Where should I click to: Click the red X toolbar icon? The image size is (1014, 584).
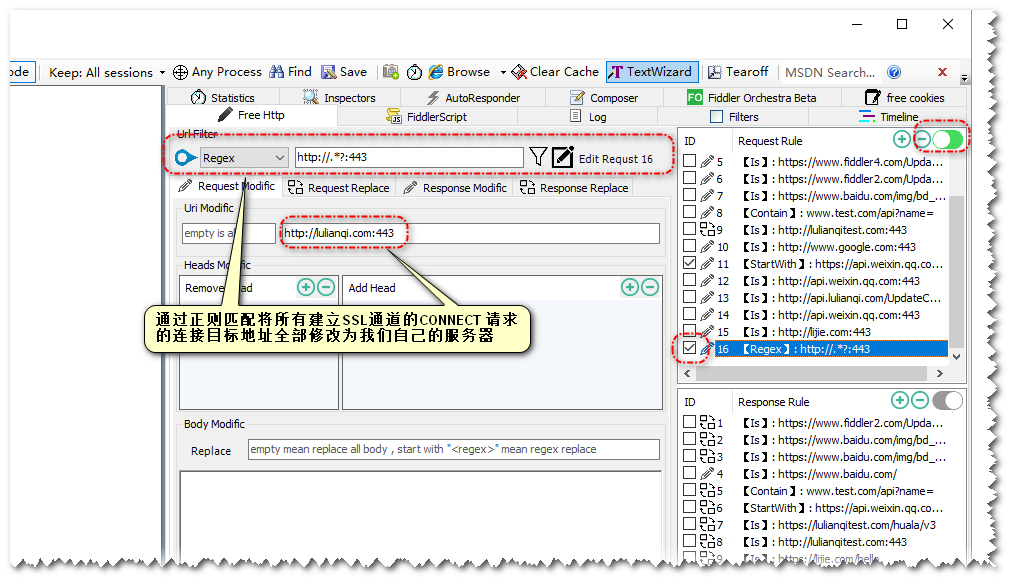[x=942, y=72]
